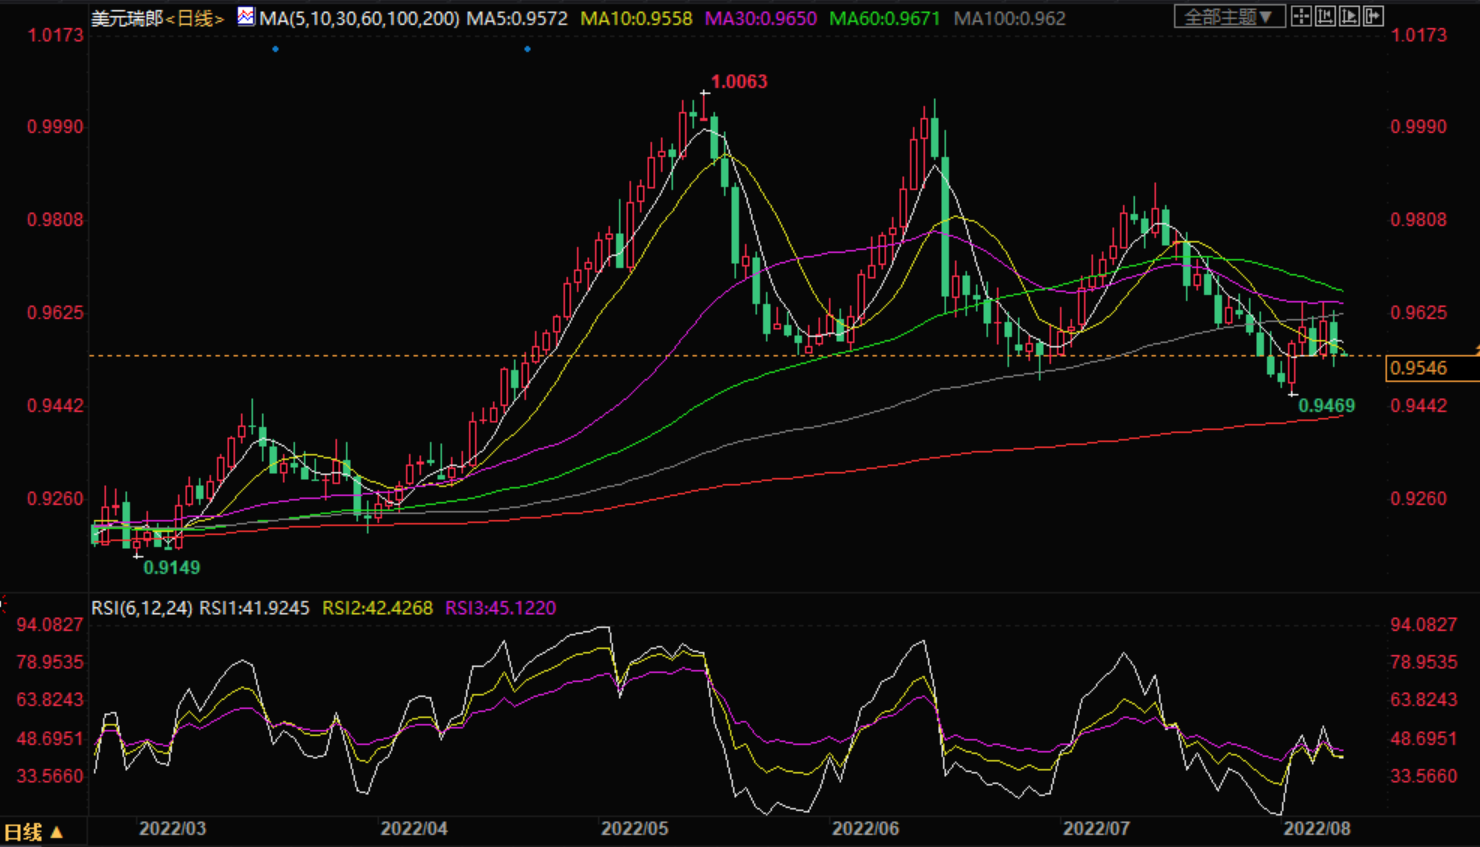Image resolution: width=1480 pixels, height=847 pixels.
Task: Open RSI(6,12,24) indicator settings
Action: coord(141,608)
